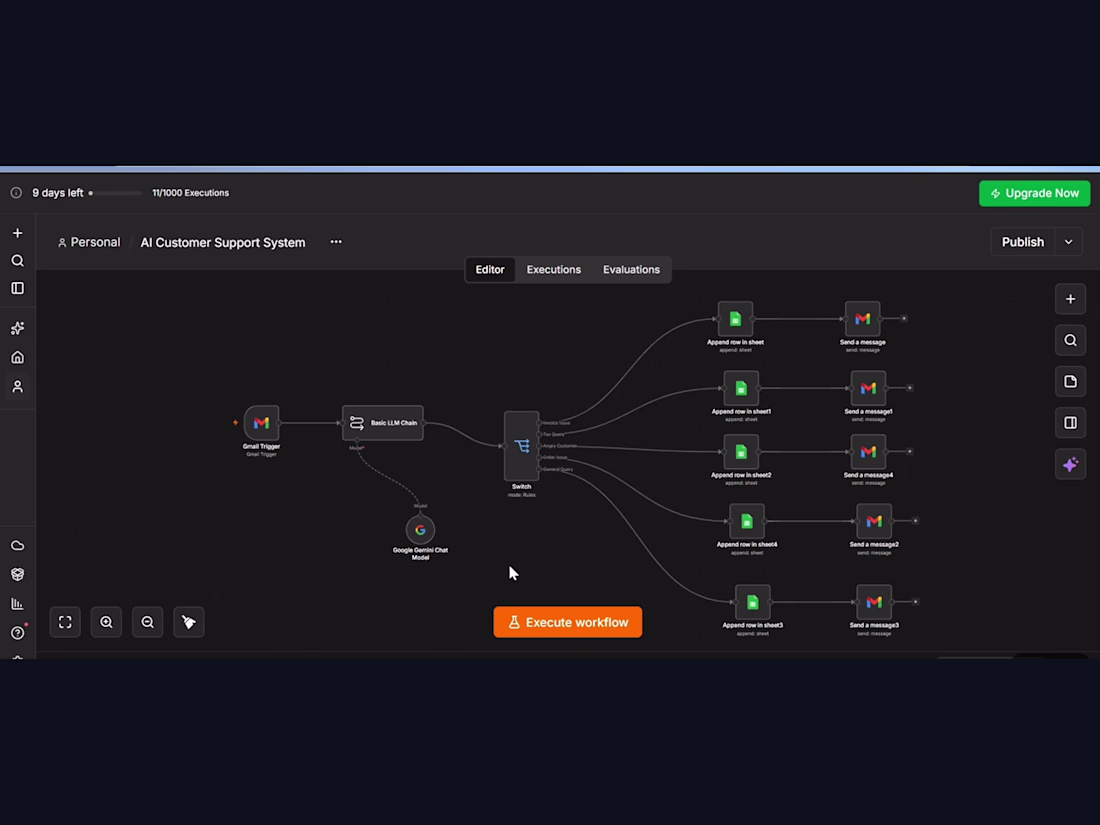This screenshot has height=825, width=1100.
Task: Toggle the side panel on the right toolbar
Action: click(x=1071, y=423)
